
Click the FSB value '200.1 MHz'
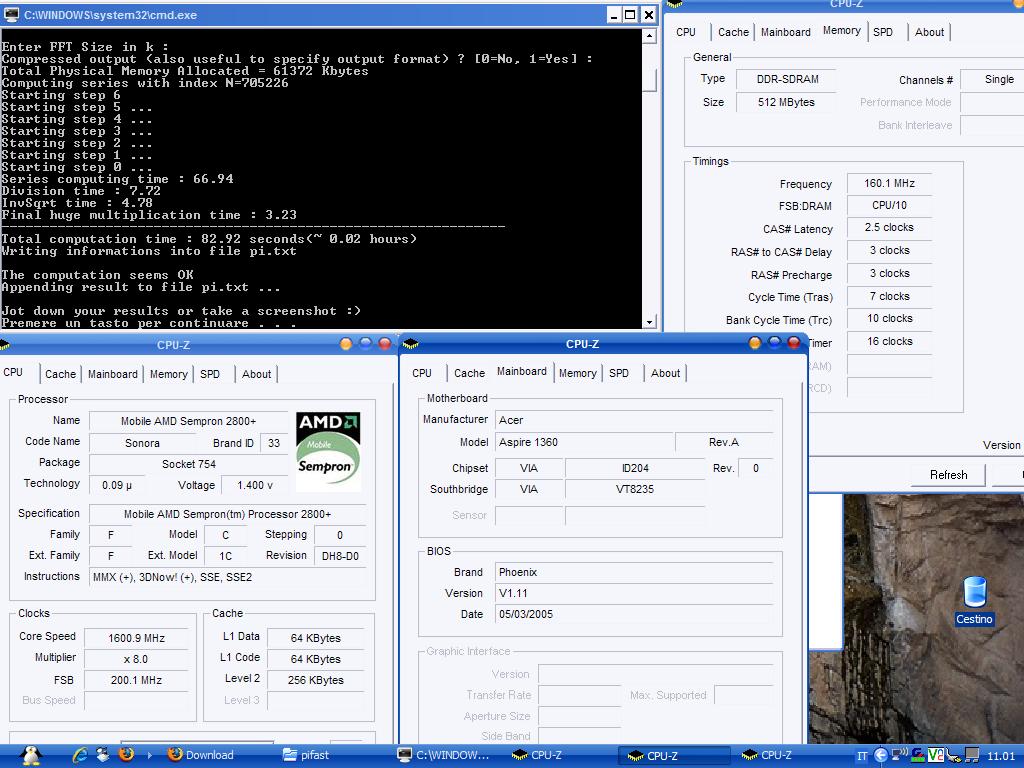click(136, 680)
